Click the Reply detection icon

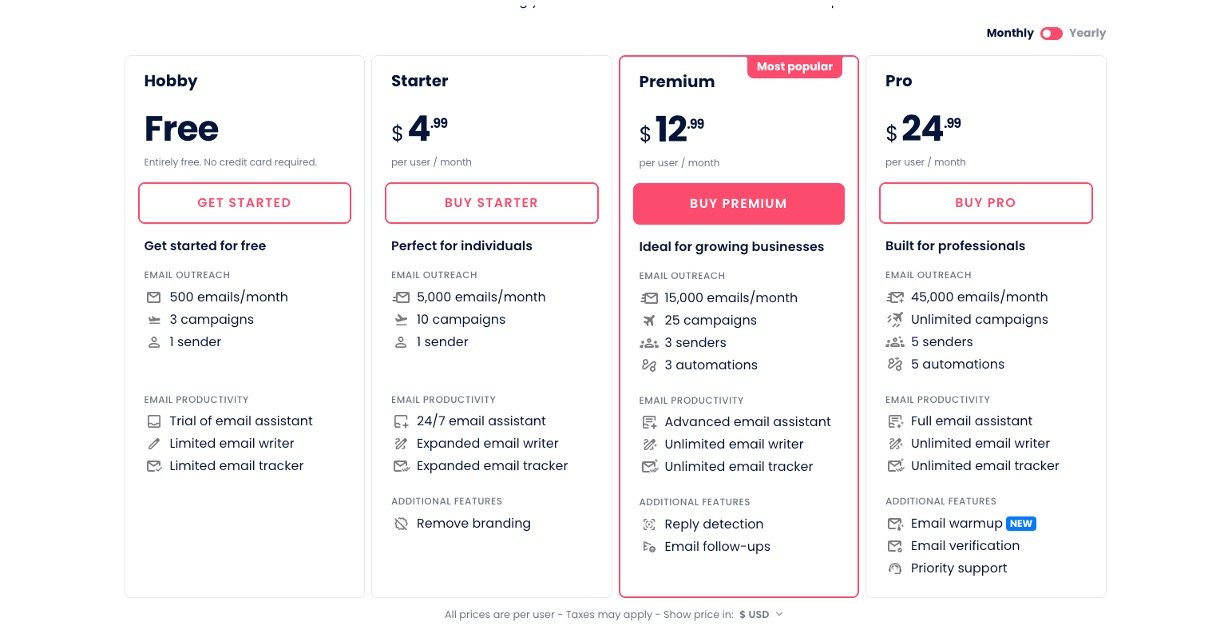[649, 525]
